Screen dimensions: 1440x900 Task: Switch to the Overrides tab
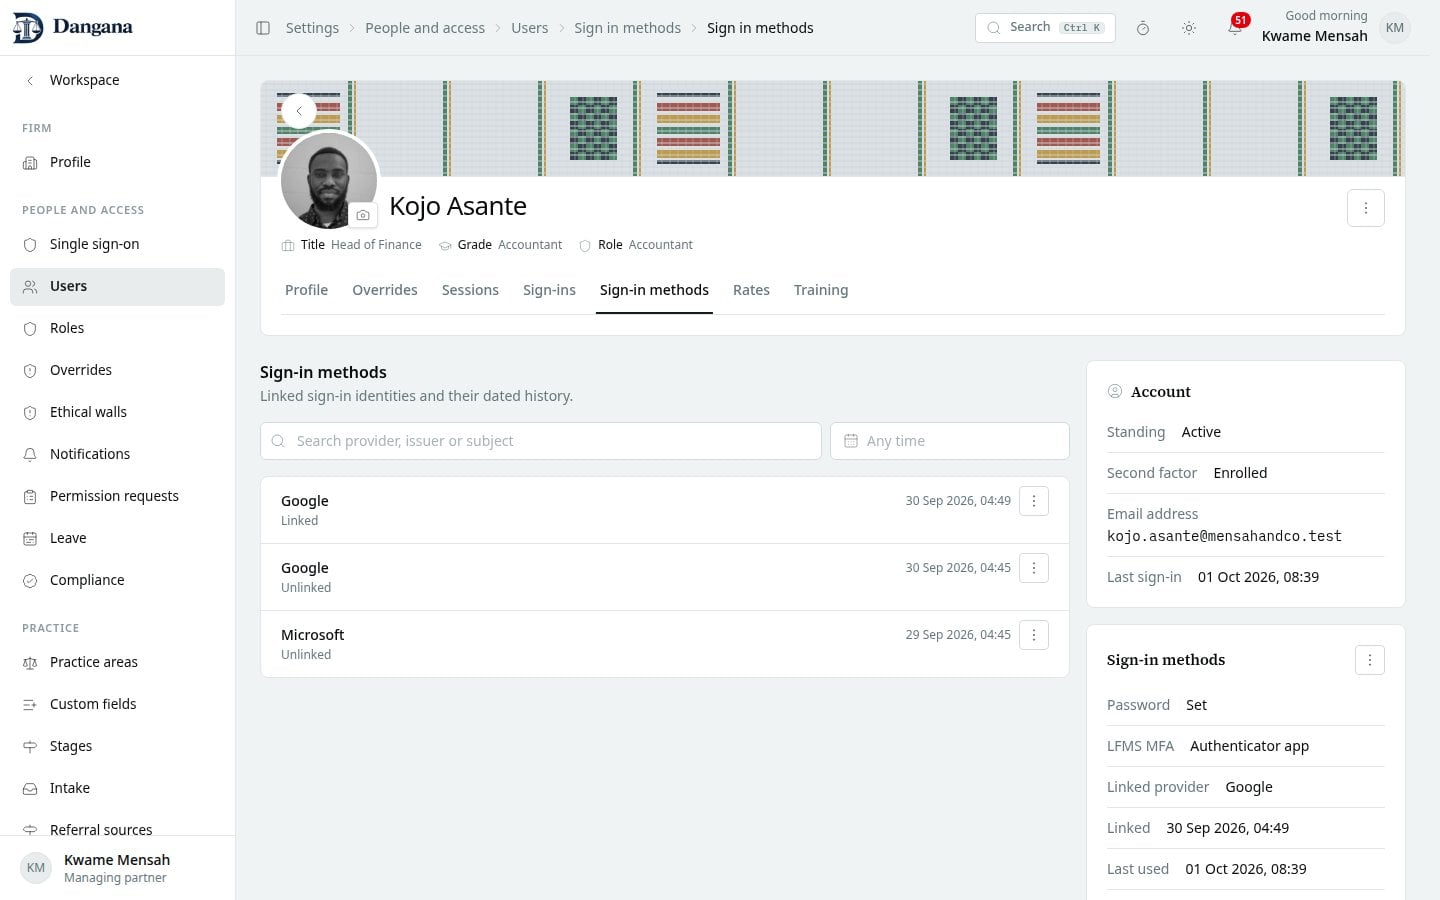(x=385, y=290)
